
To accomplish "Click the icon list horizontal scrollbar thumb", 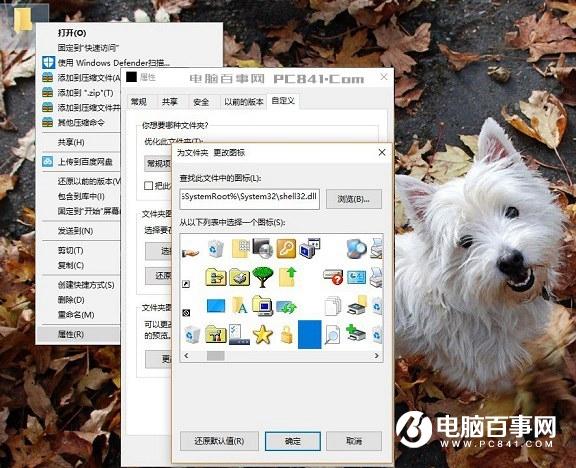I will click(216, 356).
